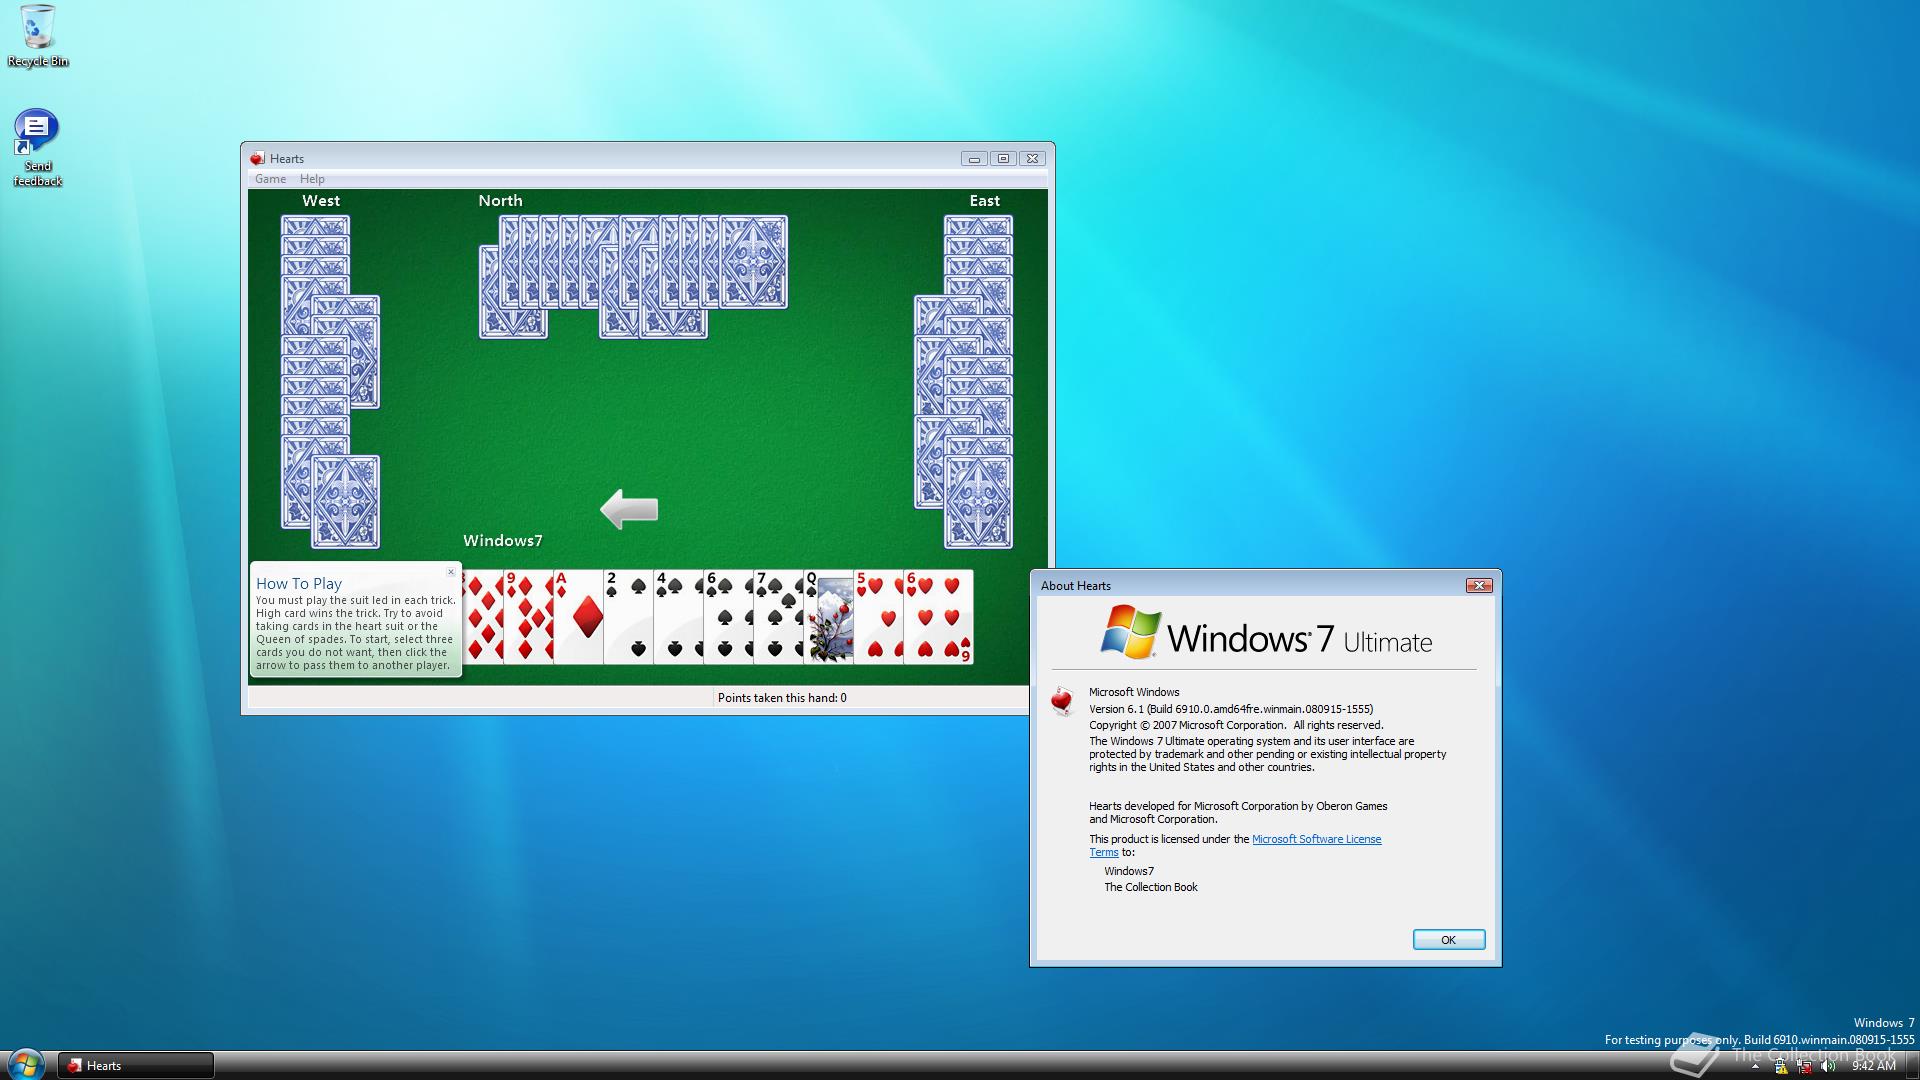Click the North player label
Viewport: 1920px width, 1080px height.
[x=500, y=201]
